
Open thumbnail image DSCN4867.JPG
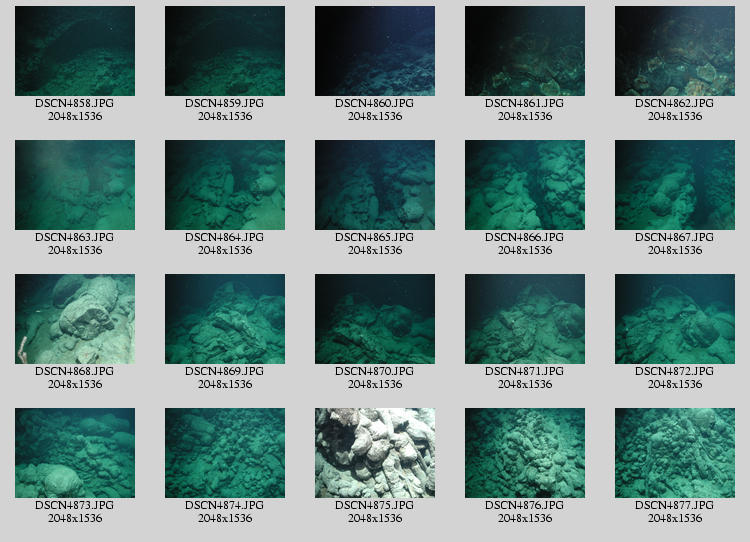[675, 185]
